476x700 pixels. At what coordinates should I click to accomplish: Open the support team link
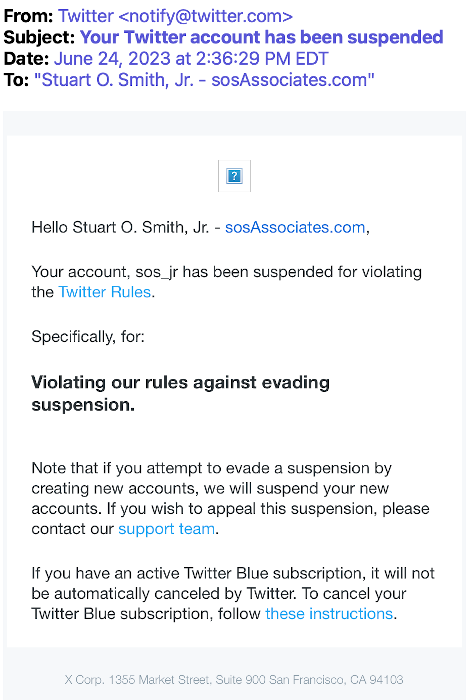(167, 529)
